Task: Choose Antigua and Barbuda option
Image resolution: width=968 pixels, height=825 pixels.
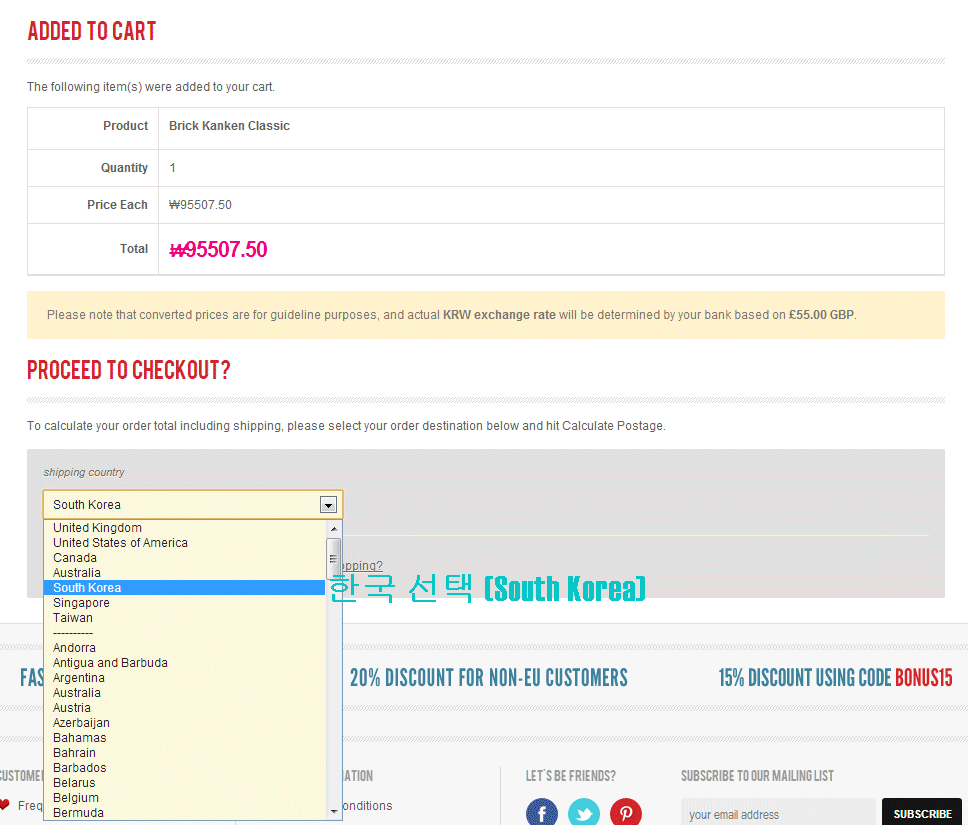Action: (x=110, y=663)
